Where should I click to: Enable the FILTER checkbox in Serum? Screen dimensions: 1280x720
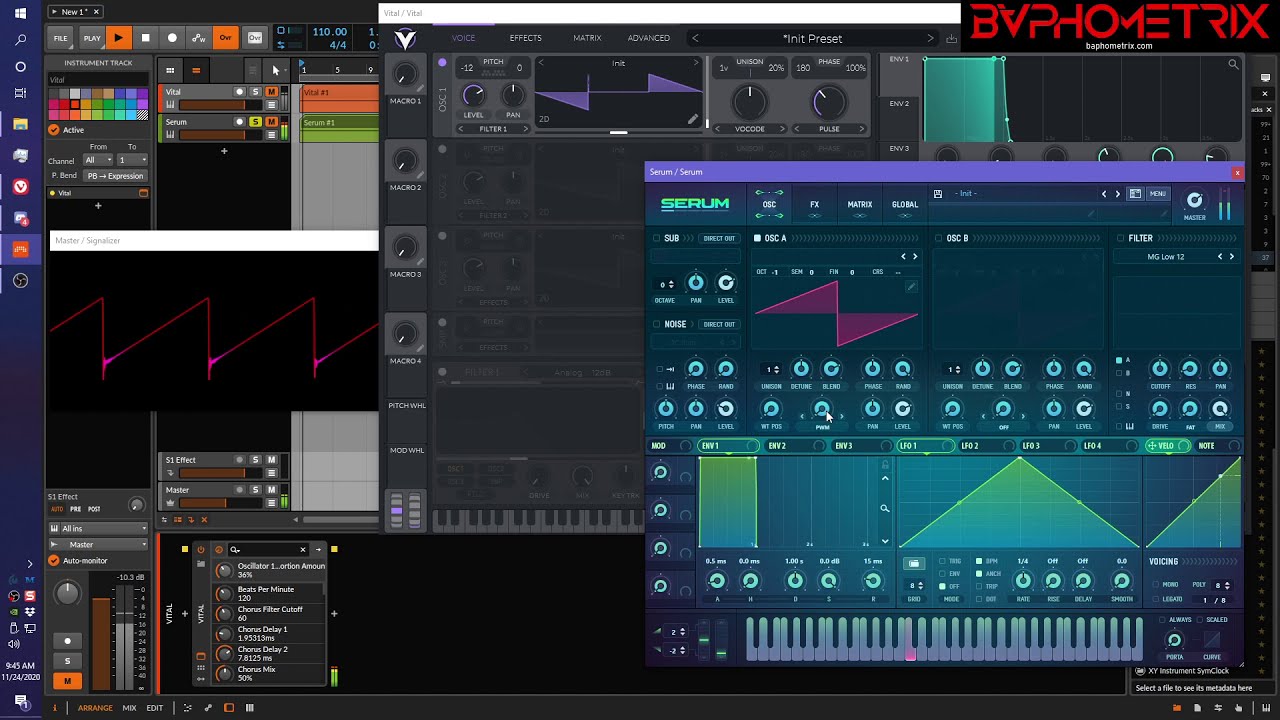pos(1121,239)
